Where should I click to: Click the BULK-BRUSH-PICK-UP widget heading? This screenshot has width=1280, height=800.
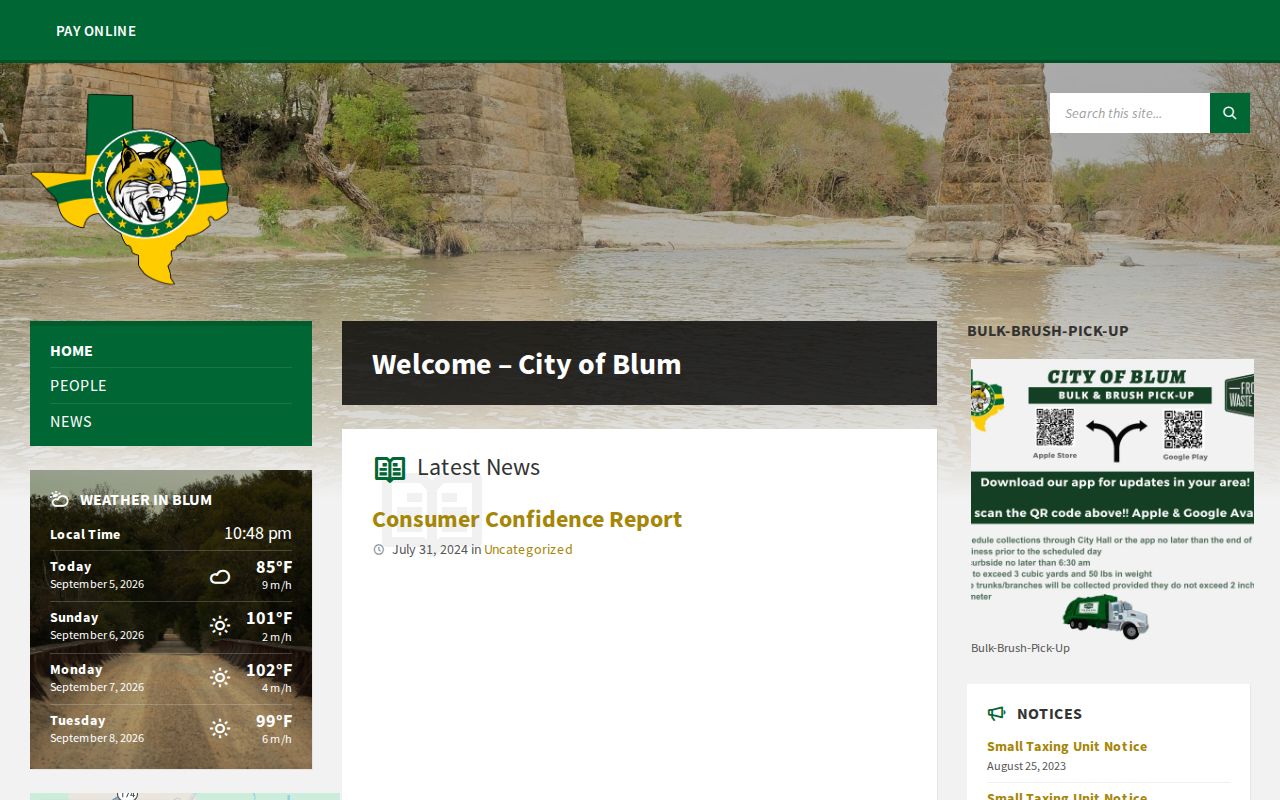coord(1048,331)
